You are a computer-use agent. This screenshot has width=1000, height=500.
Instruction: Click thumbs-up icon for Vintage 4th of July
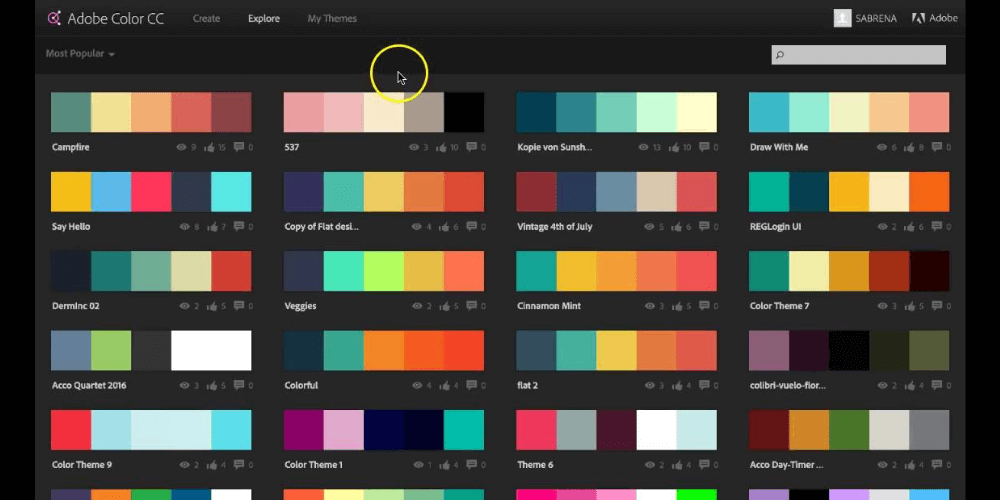click(x=678, y=226)
